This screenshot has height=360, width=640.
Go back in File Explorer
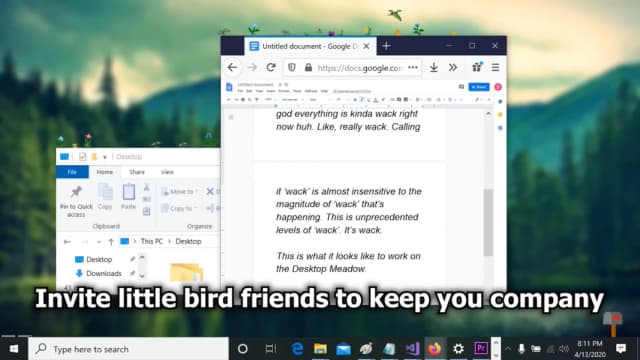point(67,242)
